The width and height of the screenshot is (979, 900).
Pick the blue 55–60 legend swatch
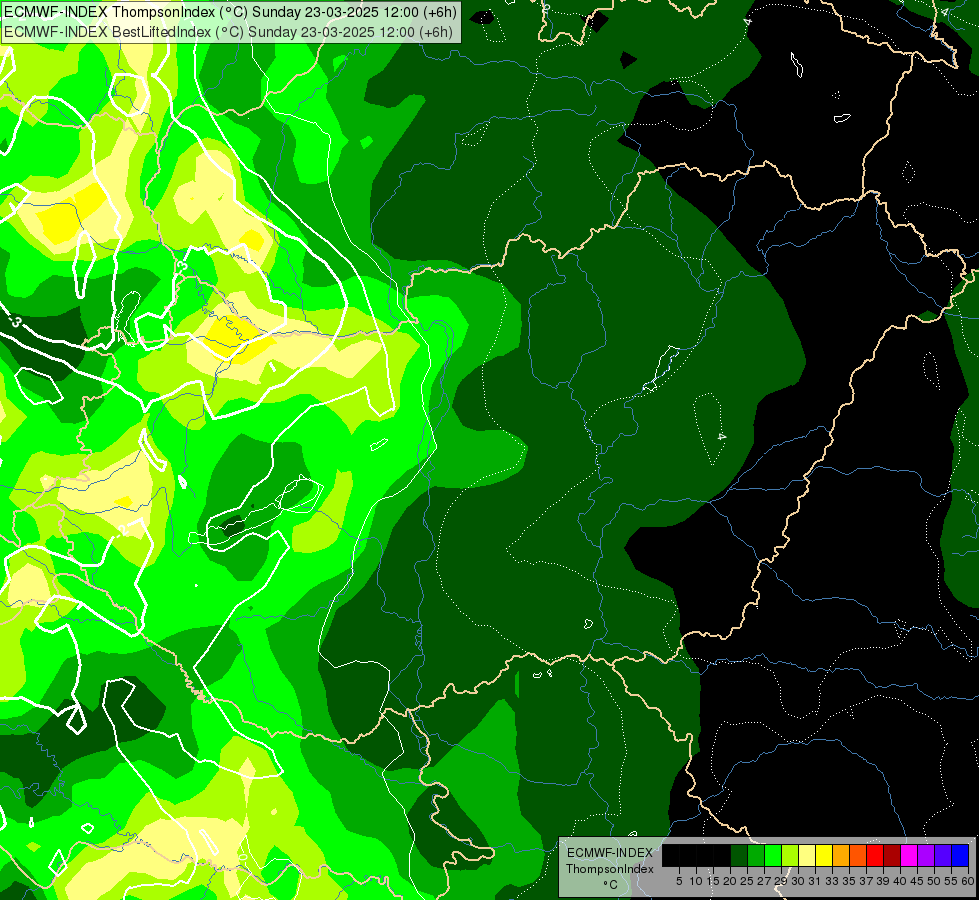point(960,855)
